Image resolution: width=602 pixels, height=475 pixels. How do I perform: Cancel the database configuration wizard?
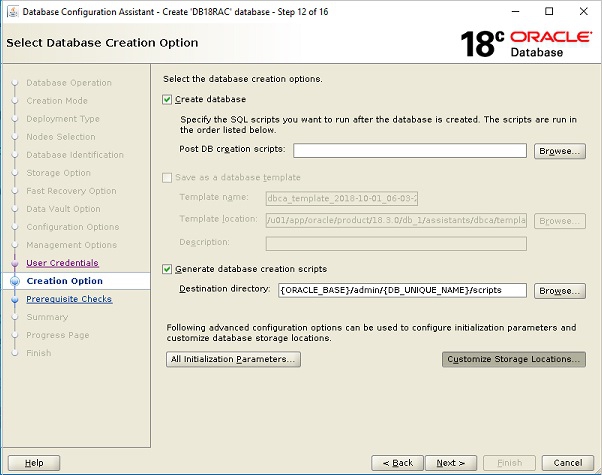(567, 463)
